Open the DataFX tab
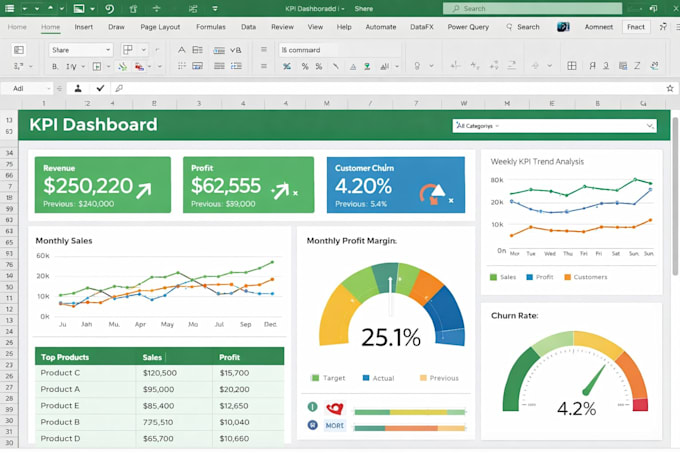 pos(422,27)
